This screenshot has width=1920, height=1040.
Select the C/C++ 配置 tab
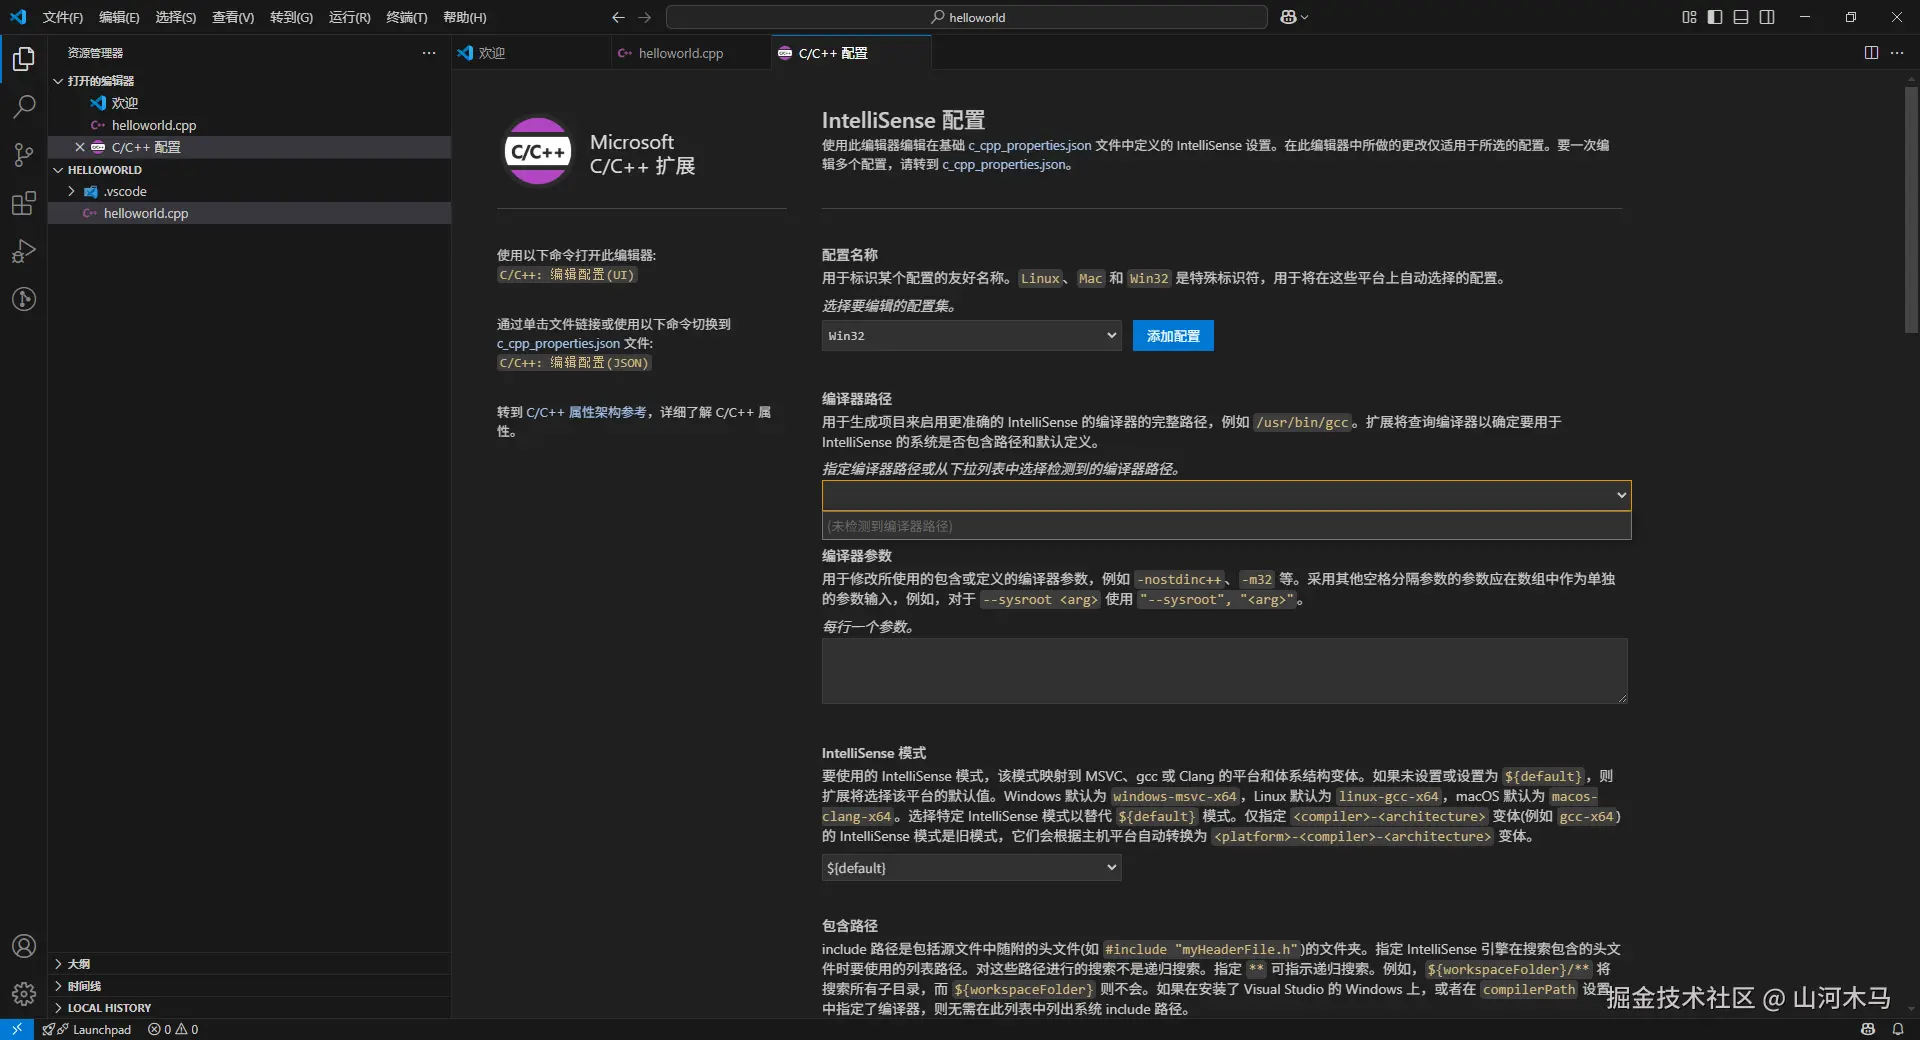point(851,53)
